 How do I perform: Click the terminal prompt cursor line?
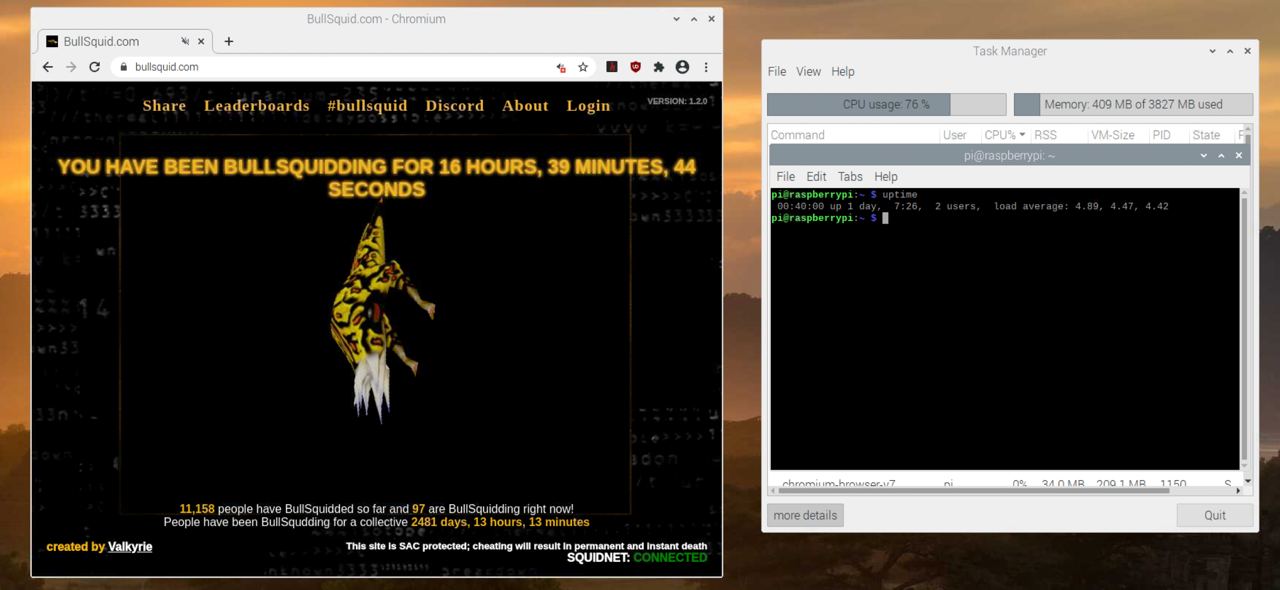point(829,218)
